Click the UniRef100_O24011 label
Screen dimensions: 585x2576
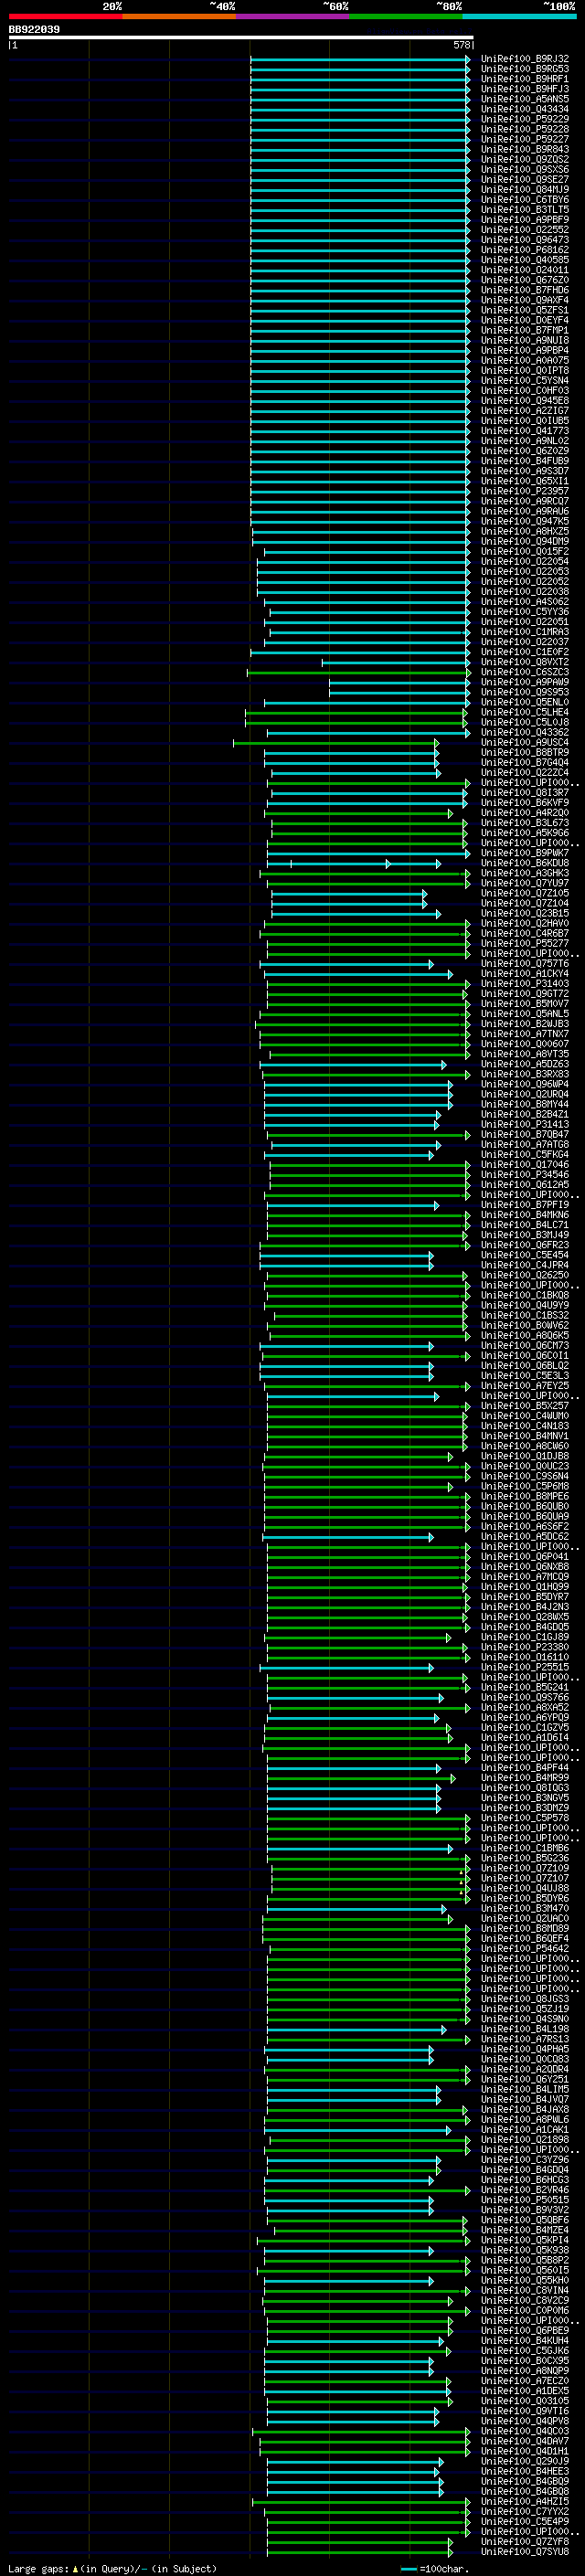pos(525,270)
